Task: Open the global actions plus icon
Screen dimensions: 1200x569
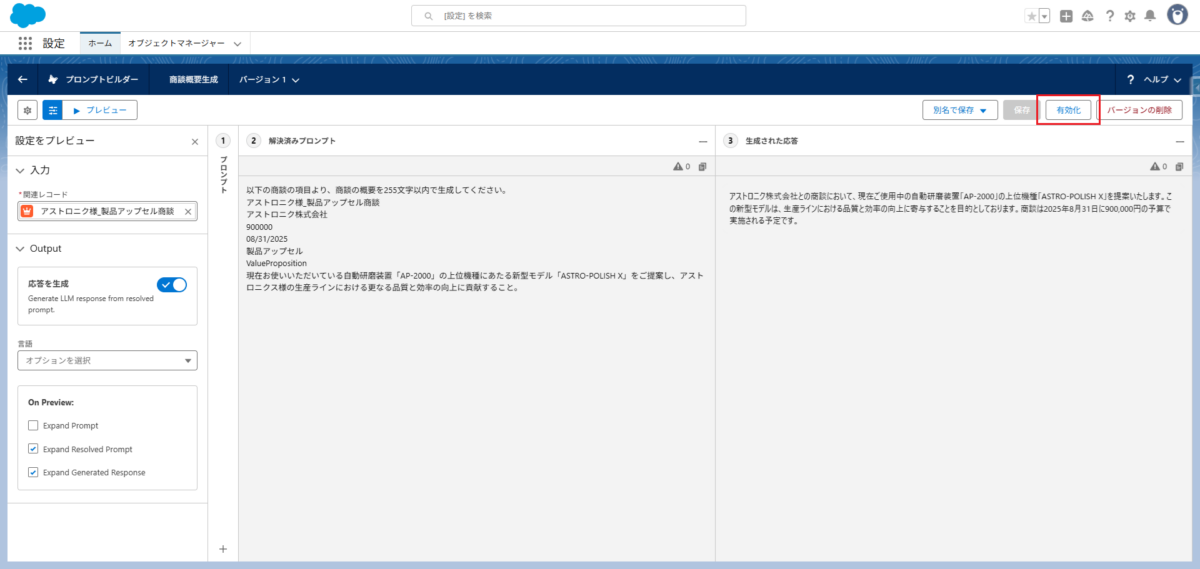Action: click(x=1066, y=16)
